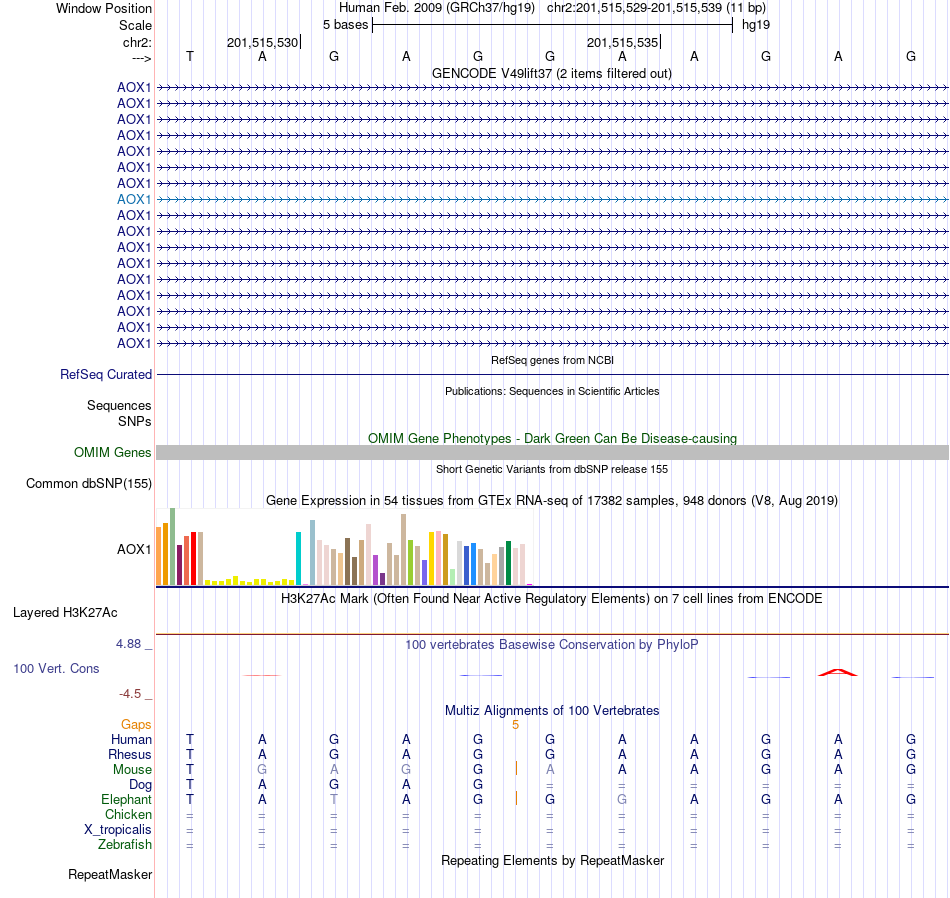The image size is (950, 898).
Task: Click Publications: Sequences in Scientific Articles title
Action: point(552,391)
